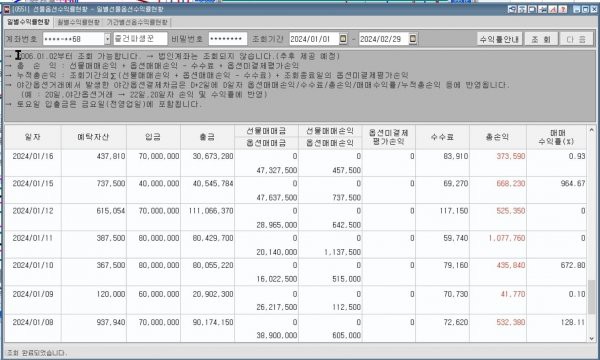Click the table scrollbar up arrow
The width and height of the screenshot is (600, 360).
coord(591,130)
